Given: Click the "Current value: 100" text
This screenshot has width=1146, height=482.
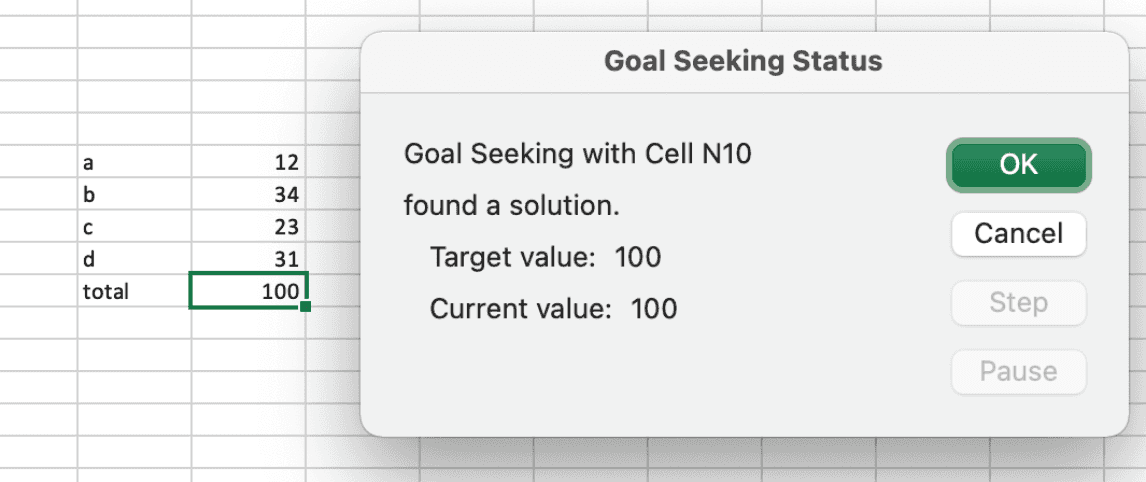Looking at the screenshot, I should 553,308.
